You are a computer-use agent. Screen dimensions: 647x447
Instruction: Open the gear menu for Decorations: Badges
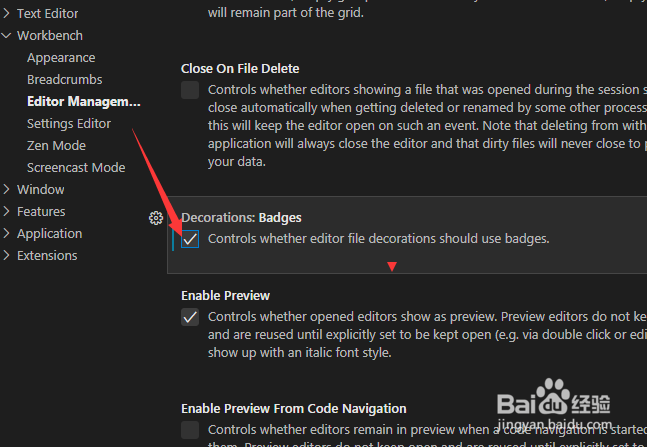pyautogui.click(x=156, y=218)
